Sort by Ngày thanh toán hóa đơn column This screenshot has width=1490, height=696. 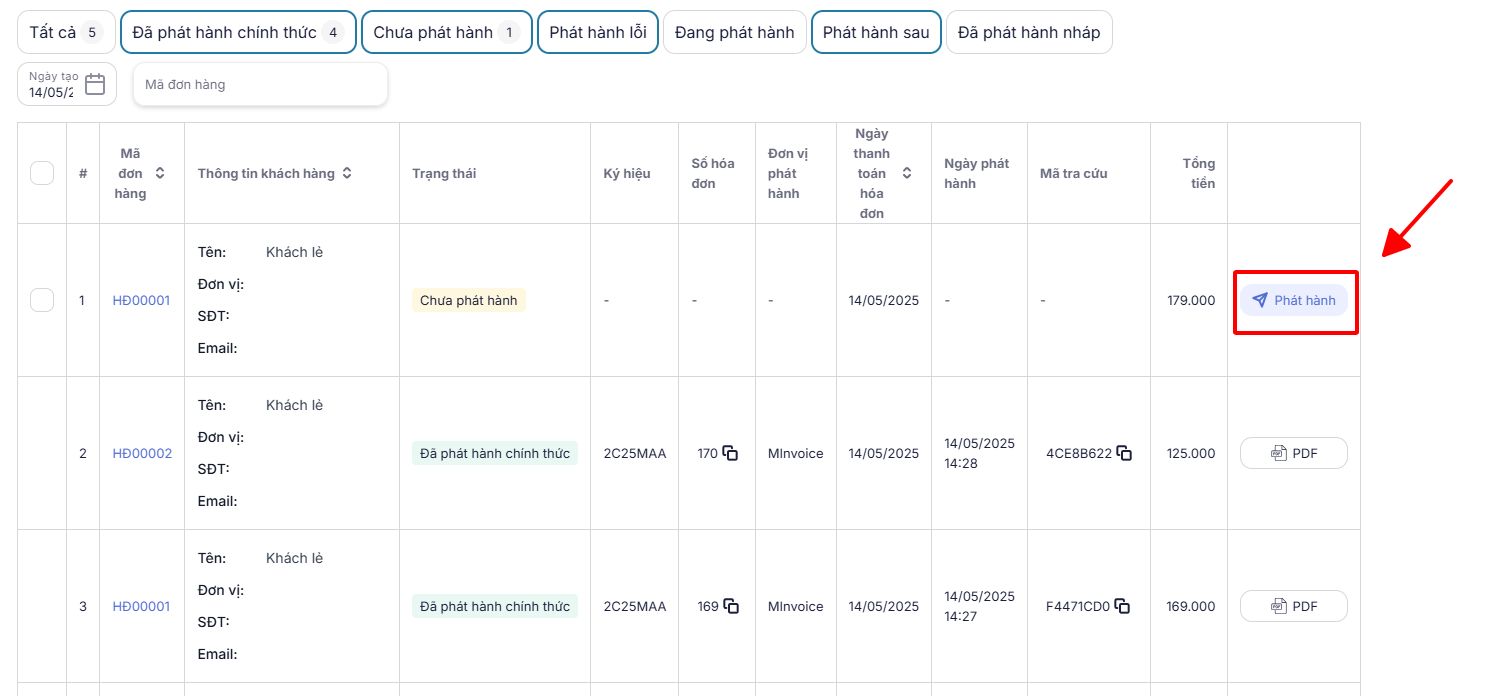tap(907, 173)
